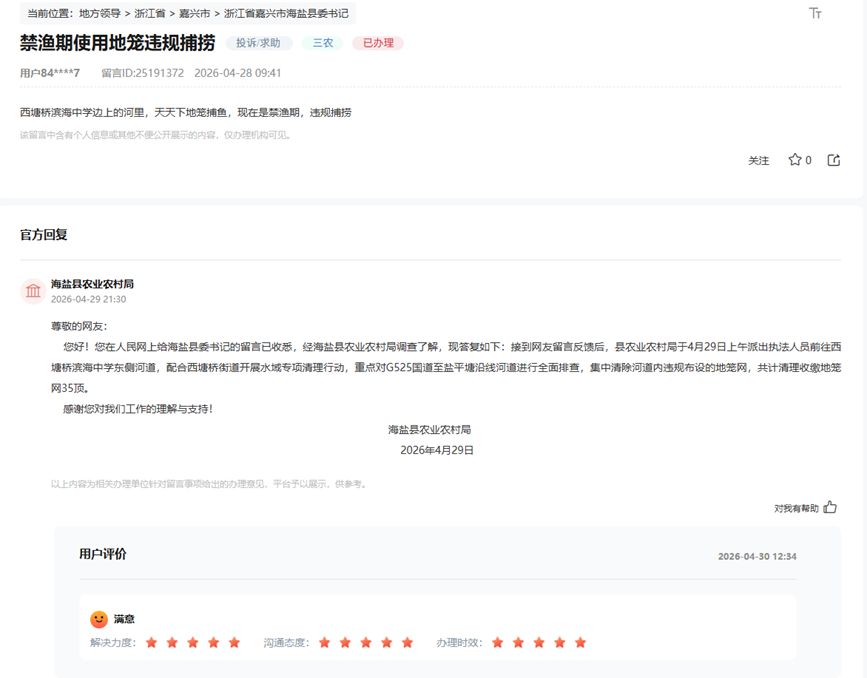This screenshot has height=678, width=867.
Task: Click the grey privacy notice under complaint
Action: (x=155, y=135)
